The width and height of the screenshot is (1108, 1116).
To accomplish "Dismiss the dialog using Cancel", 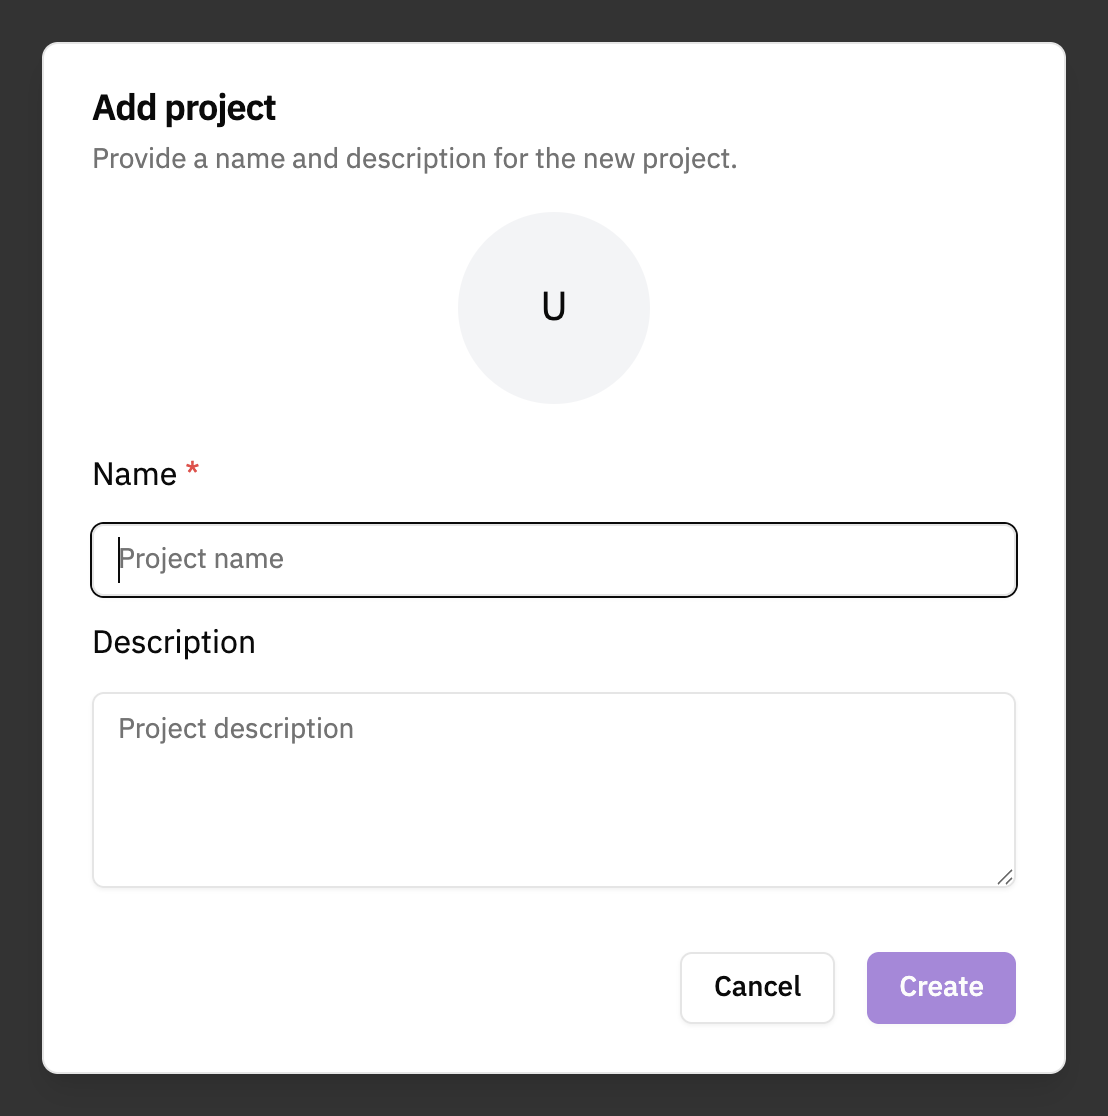I will [x=757, y=987].
